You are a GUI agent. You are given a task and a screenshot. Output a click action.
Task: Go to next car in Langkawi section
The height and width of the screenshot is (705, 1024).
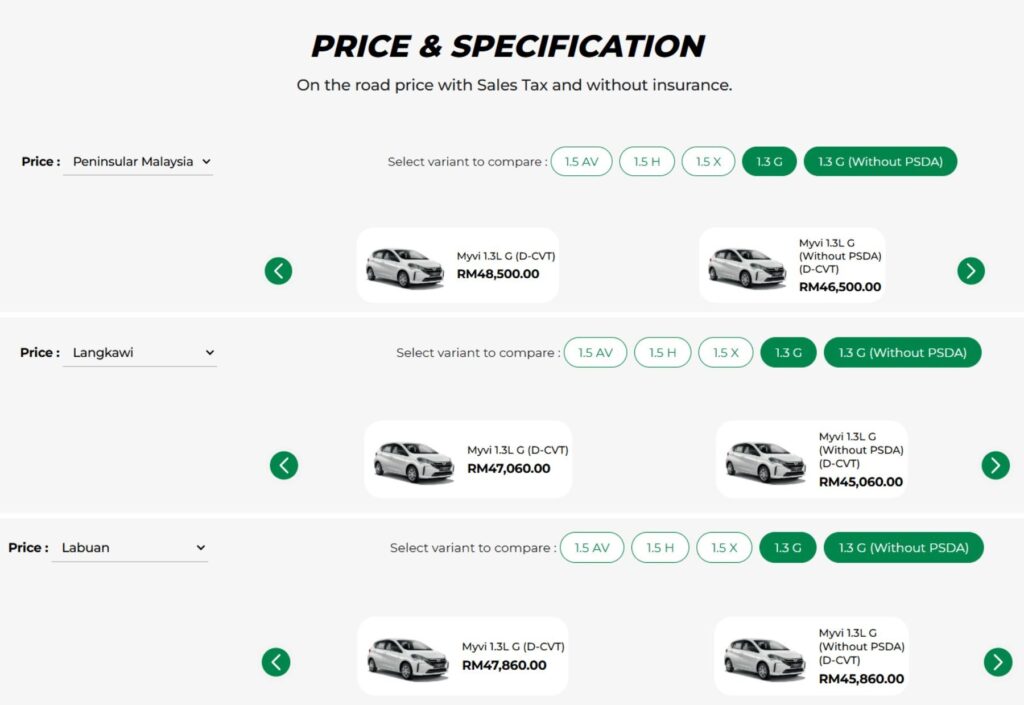tap(995, 465)
